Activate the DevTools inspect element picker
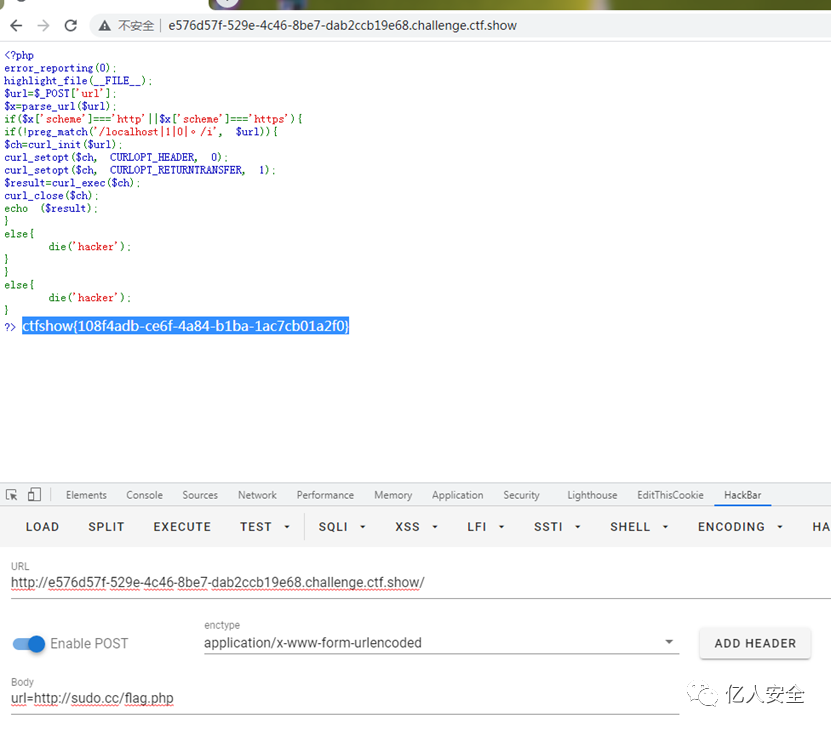The width and height of the screenshot is (831, 730). coord(12,495)
